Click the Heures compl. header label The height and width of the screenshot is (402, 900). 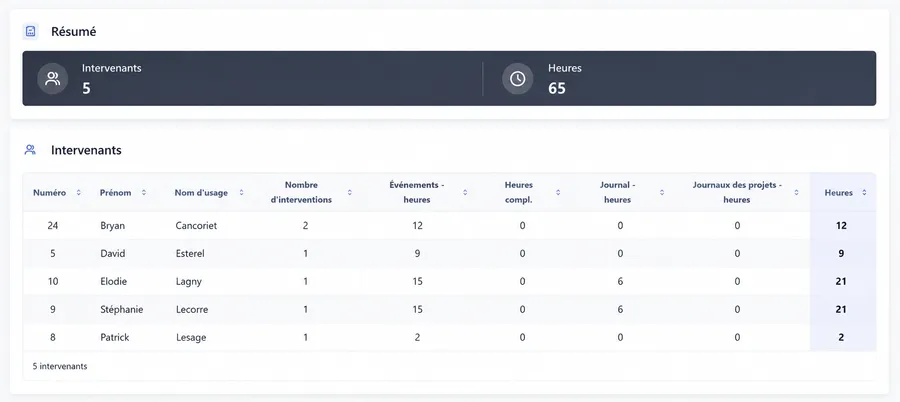(519, 192)
